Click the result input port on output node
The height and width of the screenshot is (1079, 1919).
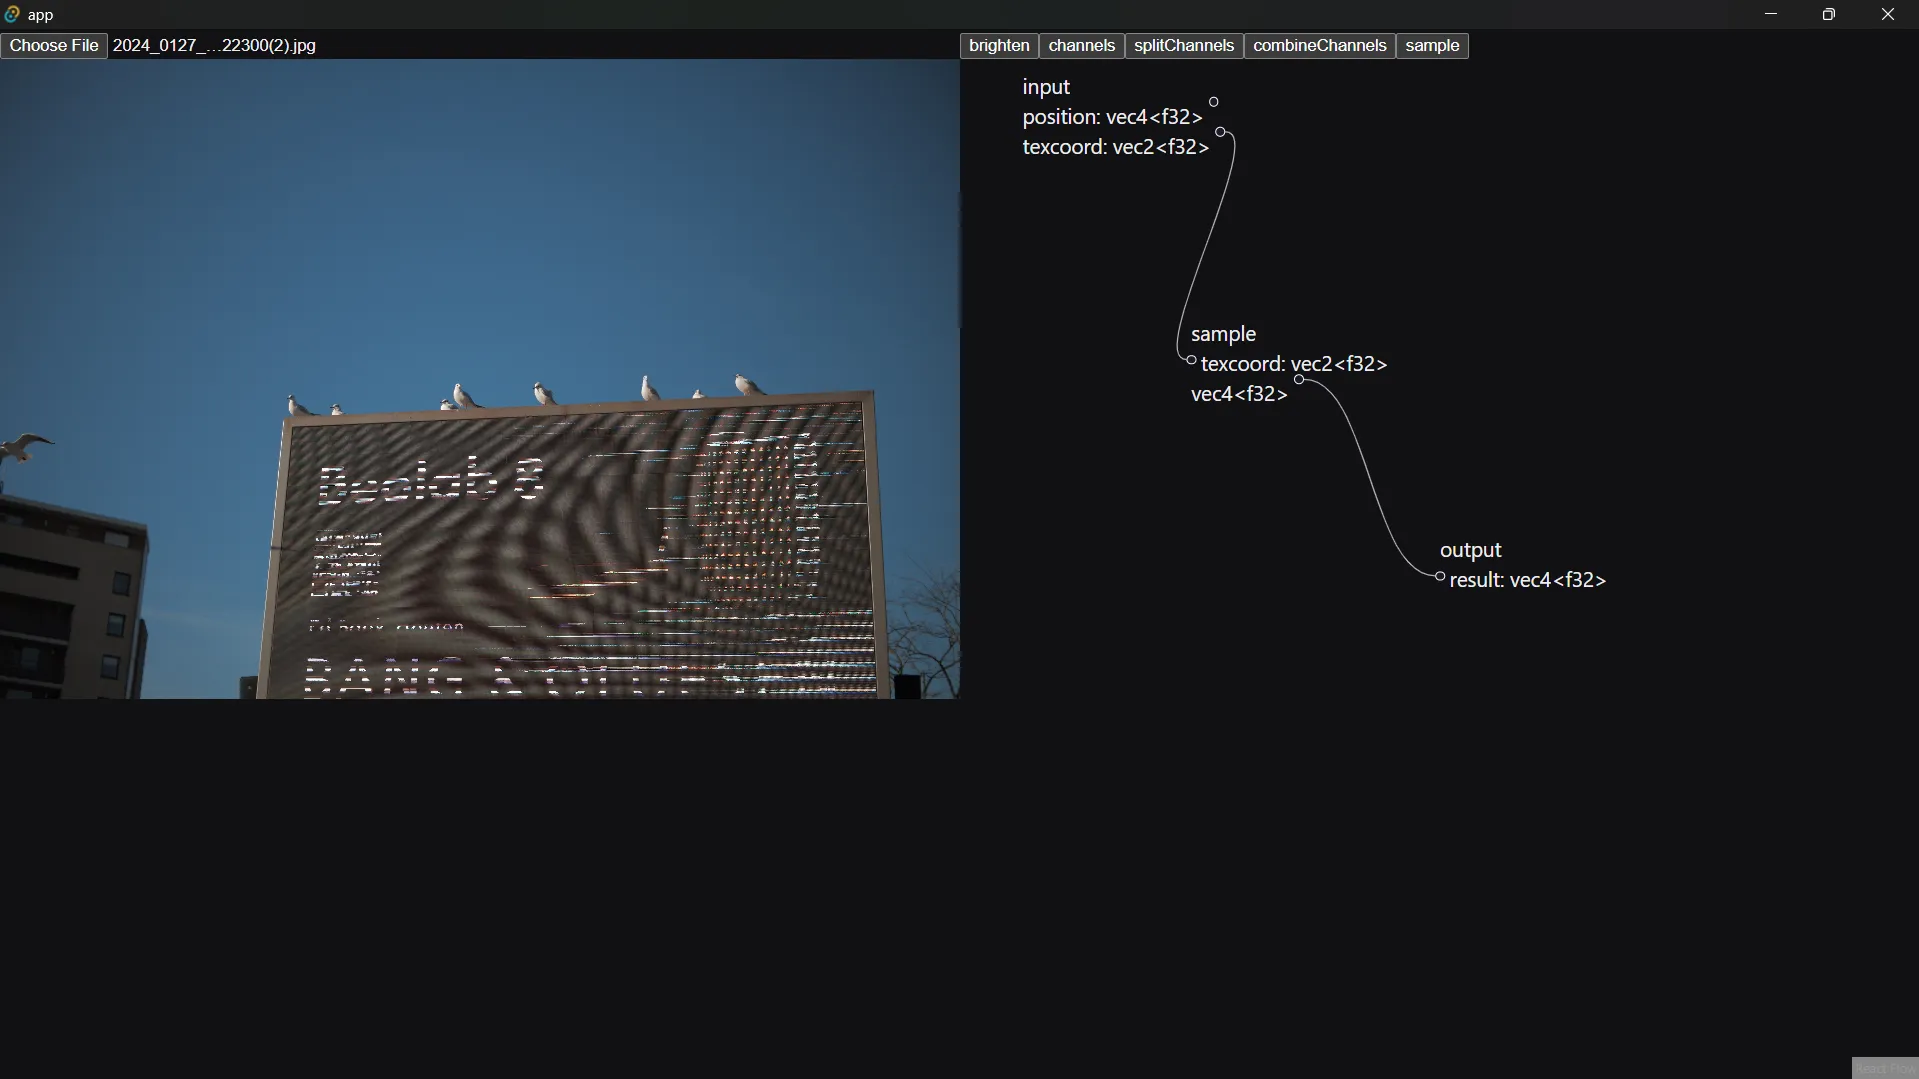pyautogui.click(x=1440, y=576)
